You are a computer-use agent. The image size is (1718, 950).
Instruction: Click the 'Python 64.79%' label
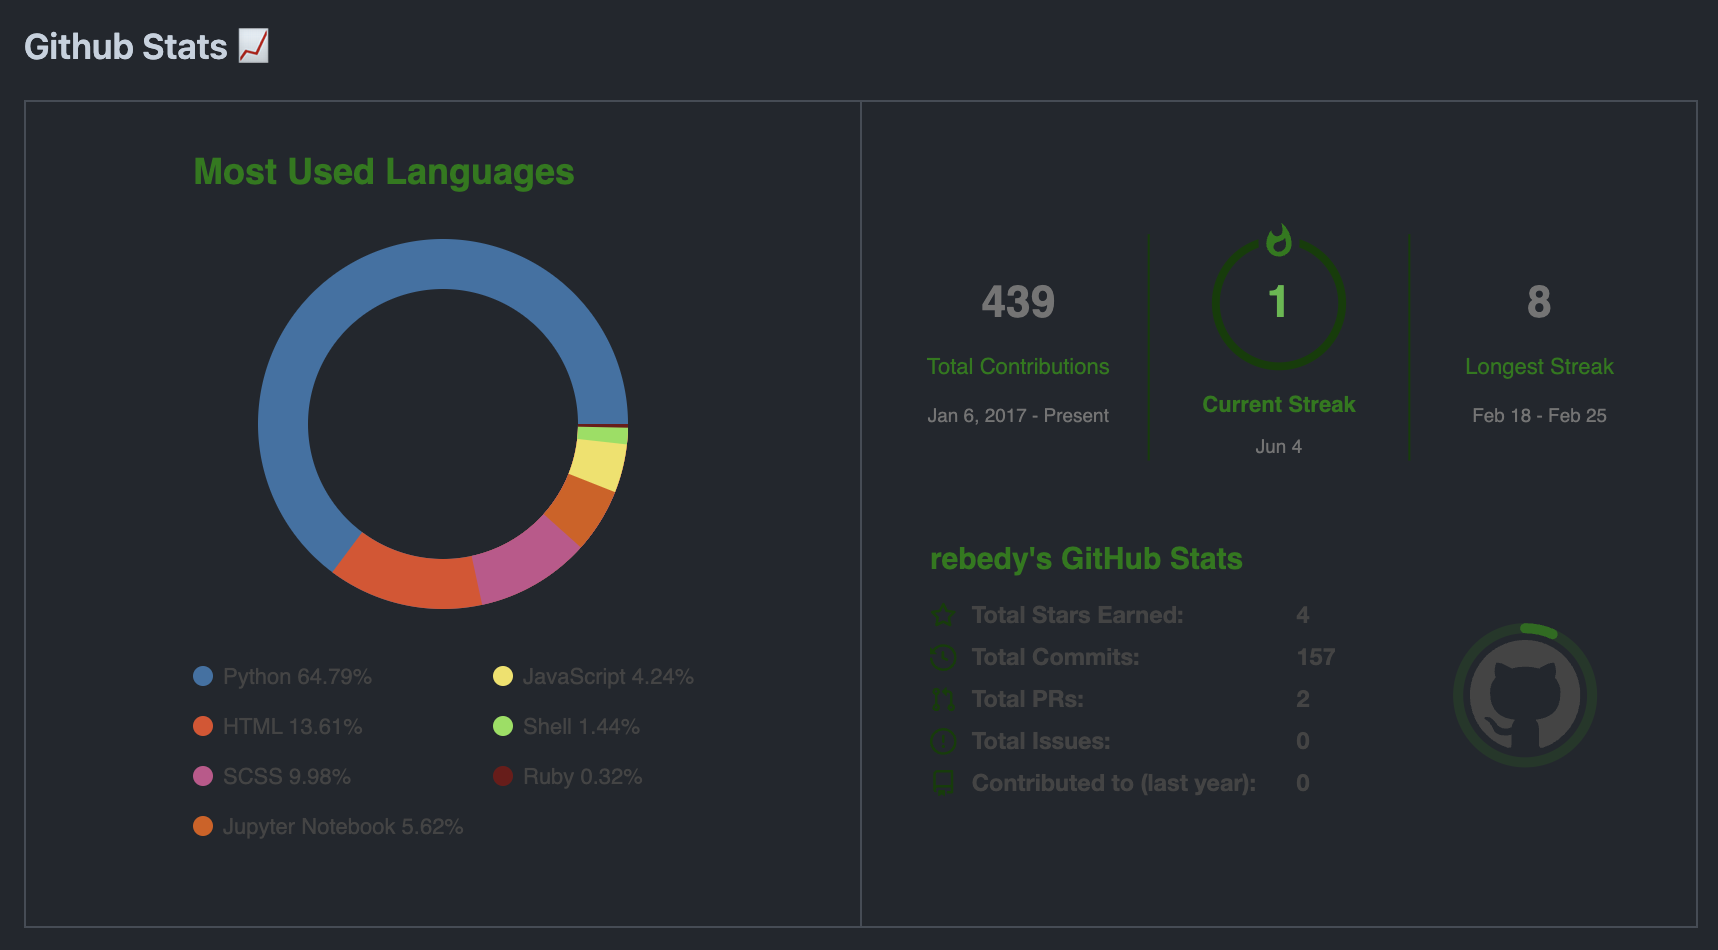297,677
